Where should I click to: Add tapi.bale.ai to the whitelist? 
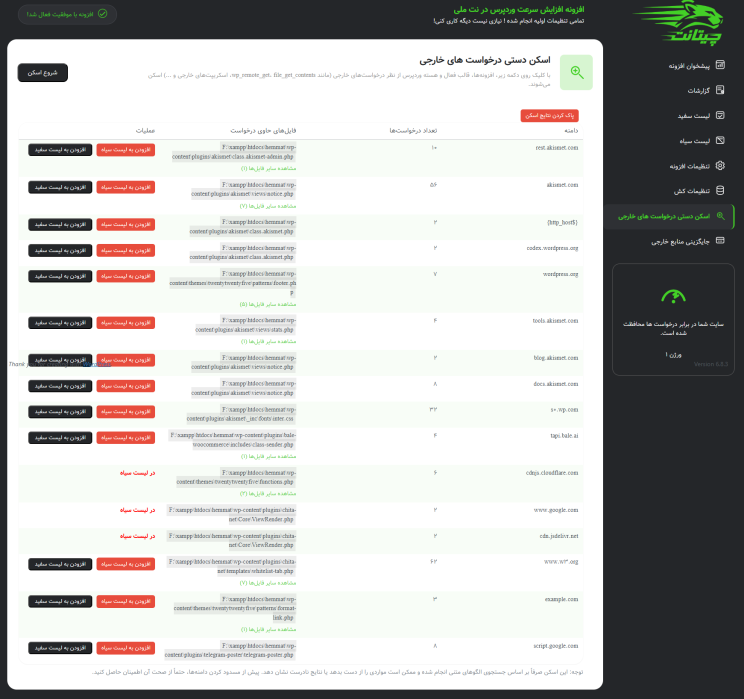point(60,438)
